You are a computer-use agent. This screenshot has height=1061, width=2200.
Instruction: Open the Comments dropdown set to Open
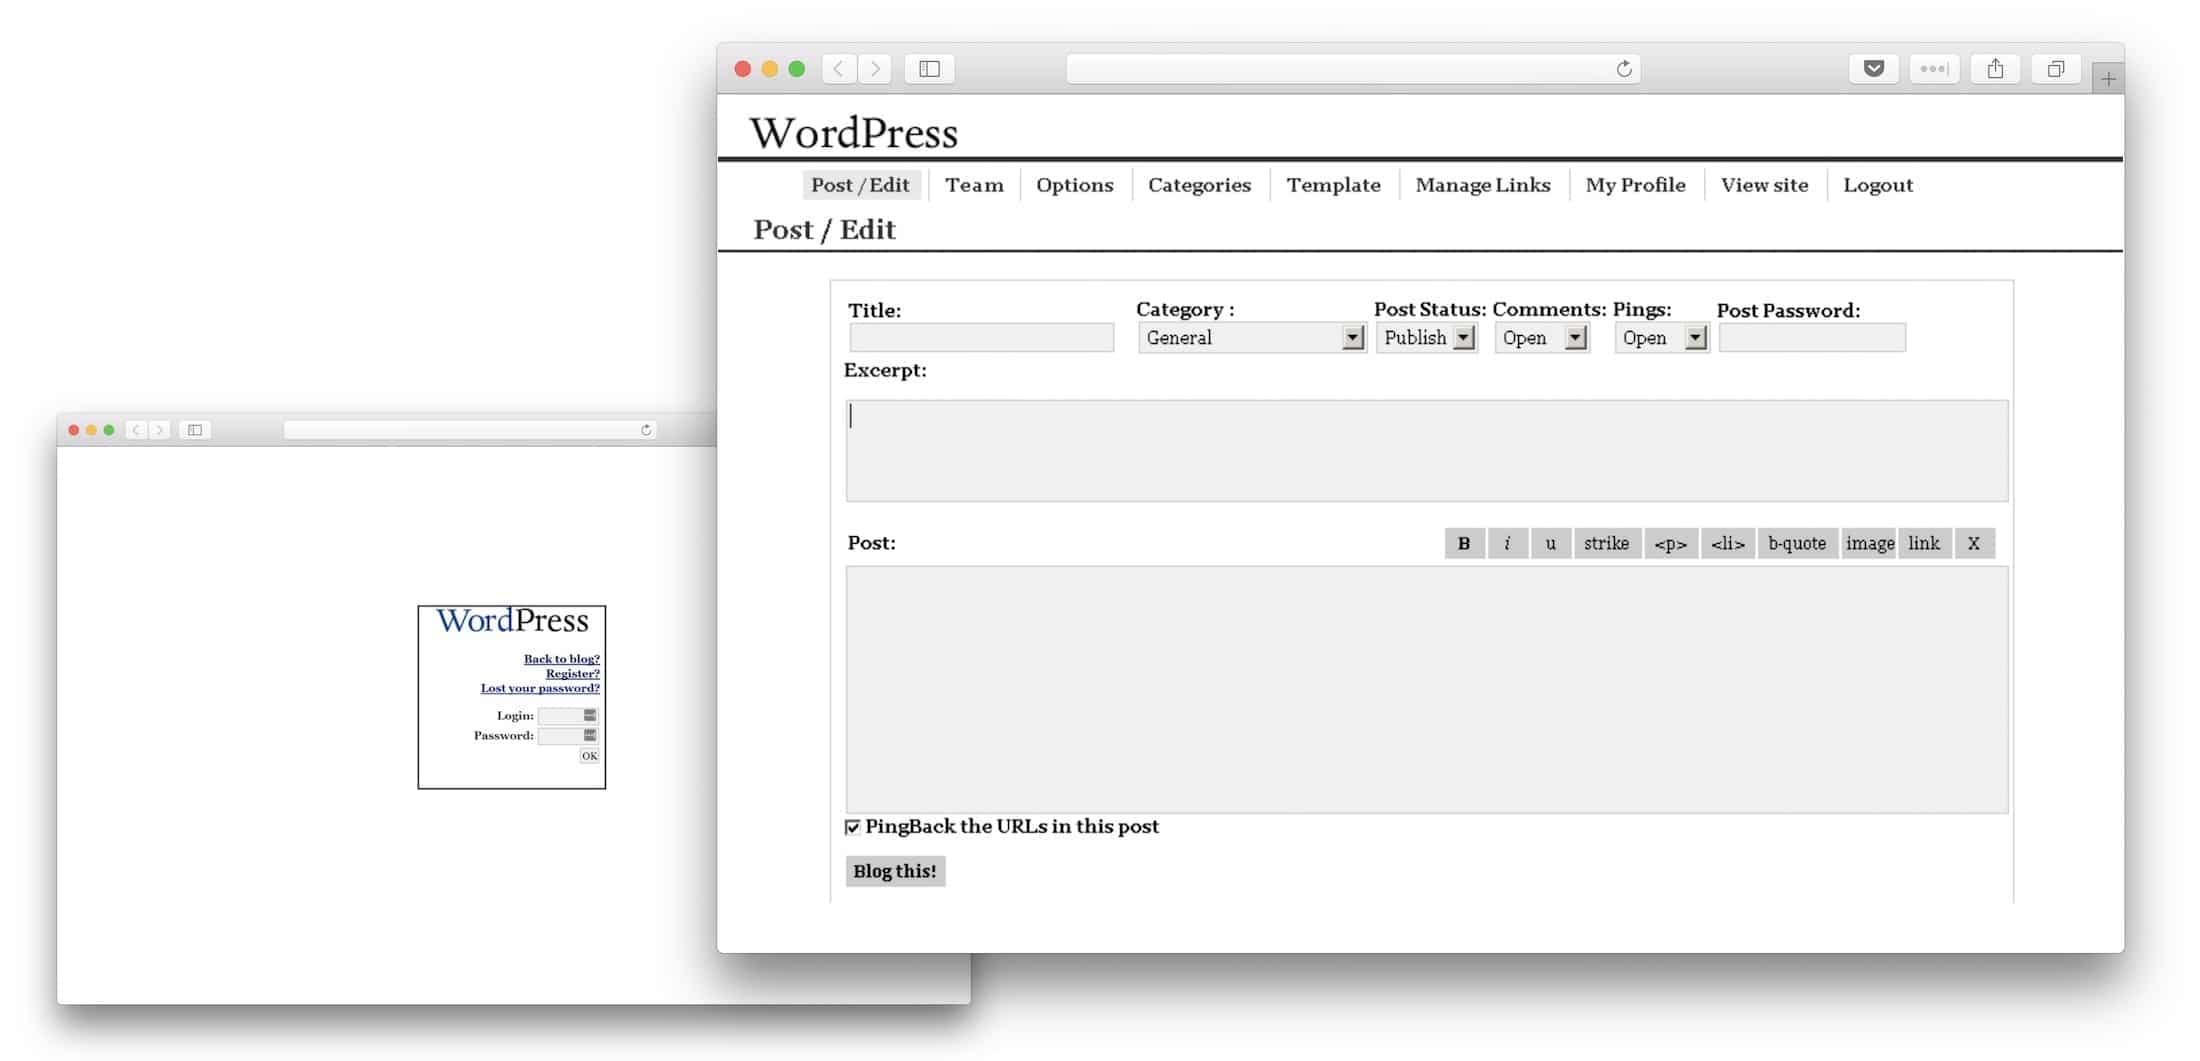(x=1541, y=338)
